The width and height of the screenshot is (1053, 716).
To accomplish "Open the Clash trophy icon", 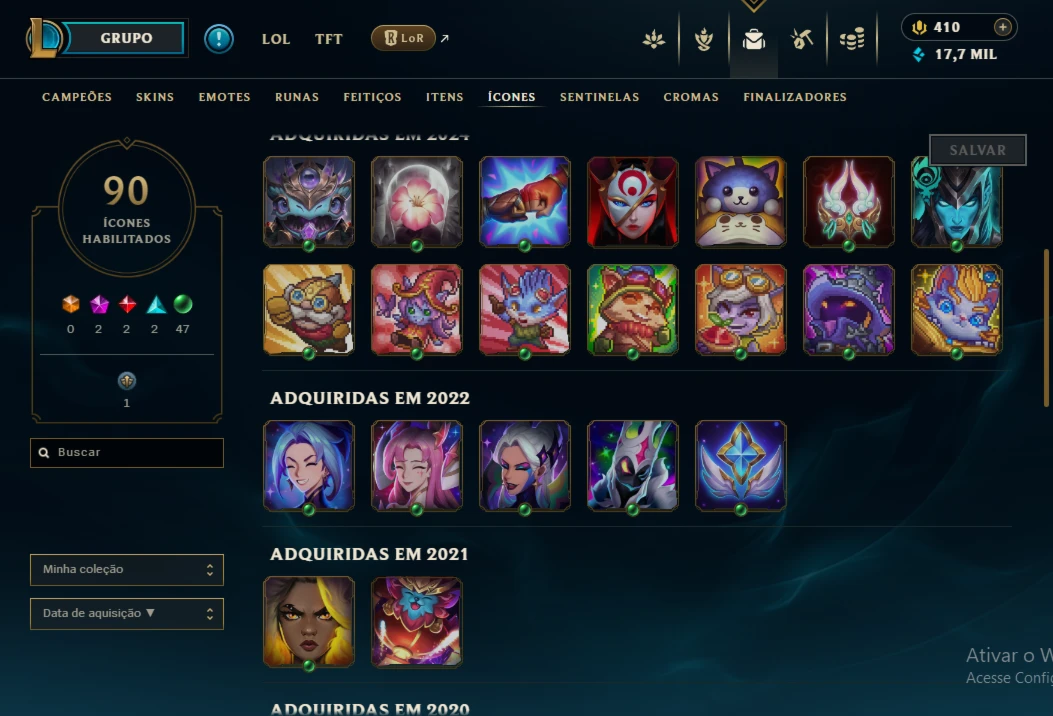I will point(704,39).
